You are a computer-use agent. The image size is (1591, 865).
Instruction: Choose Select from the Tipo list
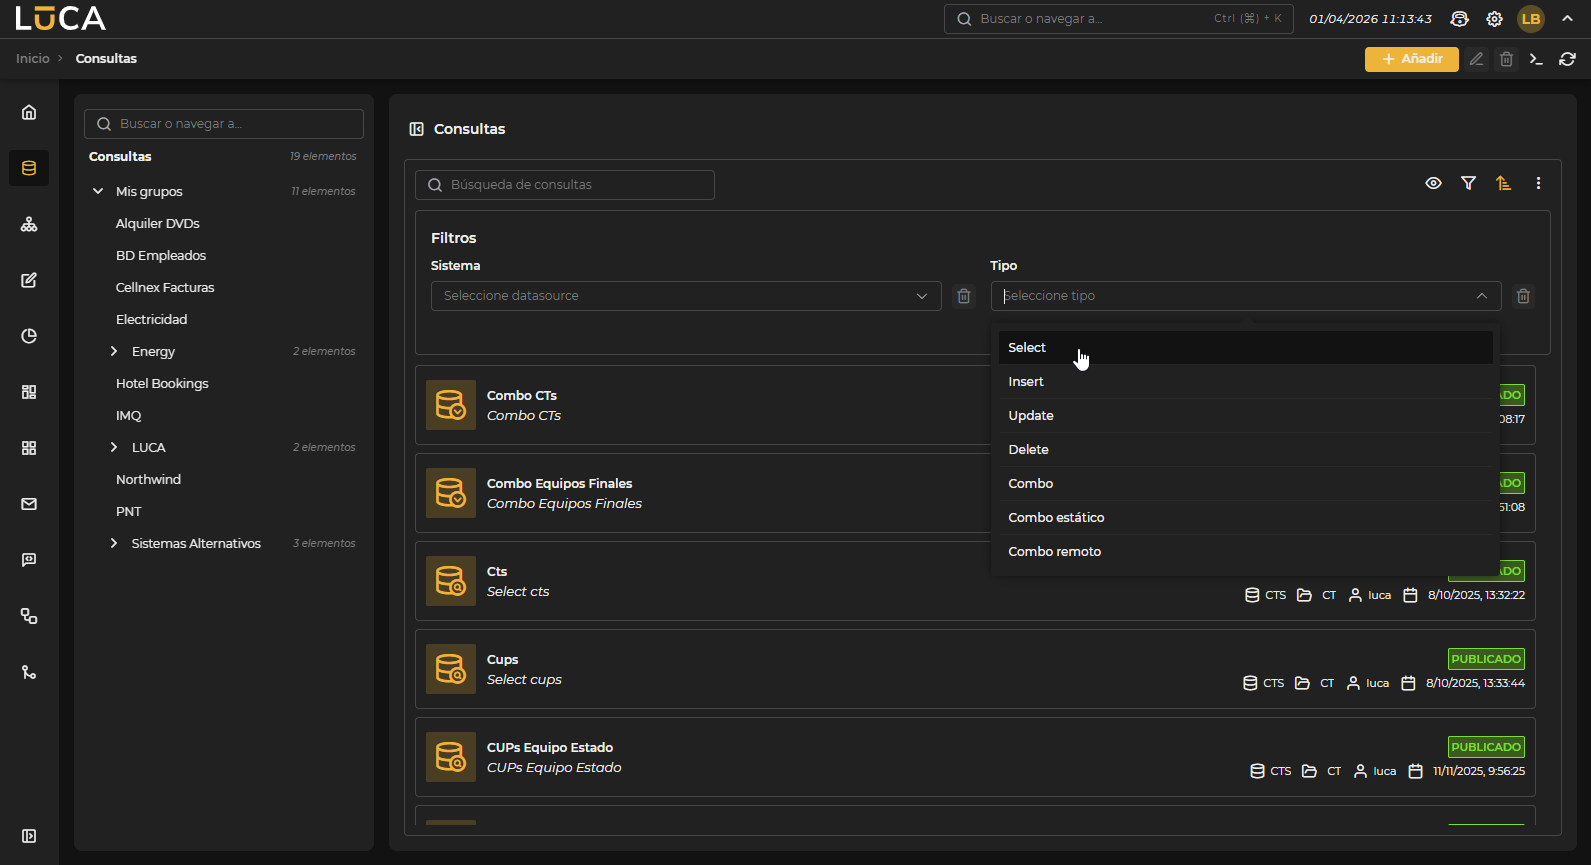(1245, 348)
